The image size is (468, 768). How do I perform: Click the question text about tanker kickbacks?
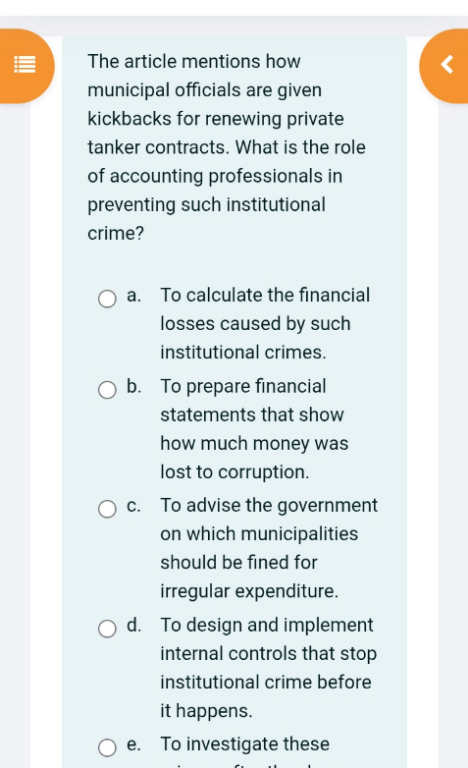tap(226, 147)
